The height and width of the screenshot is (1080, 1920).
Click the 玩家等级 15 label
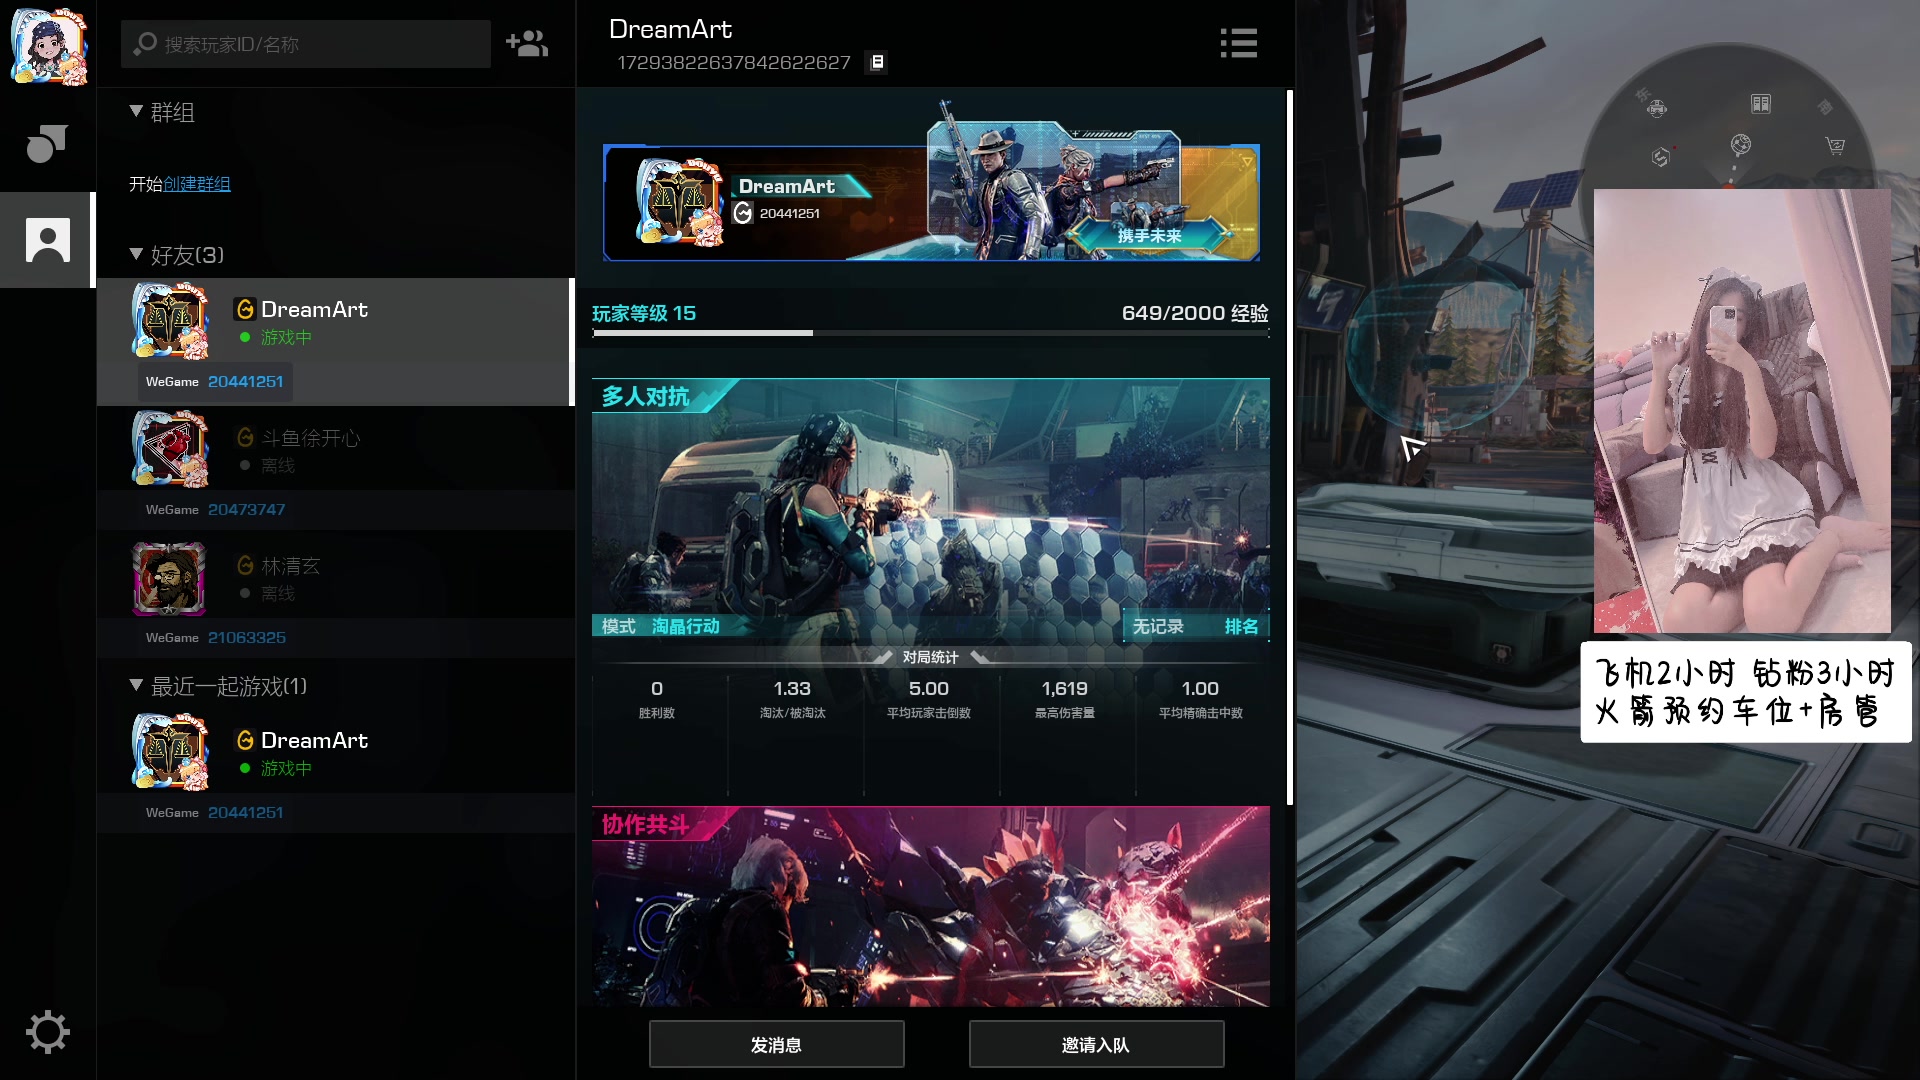644,313
